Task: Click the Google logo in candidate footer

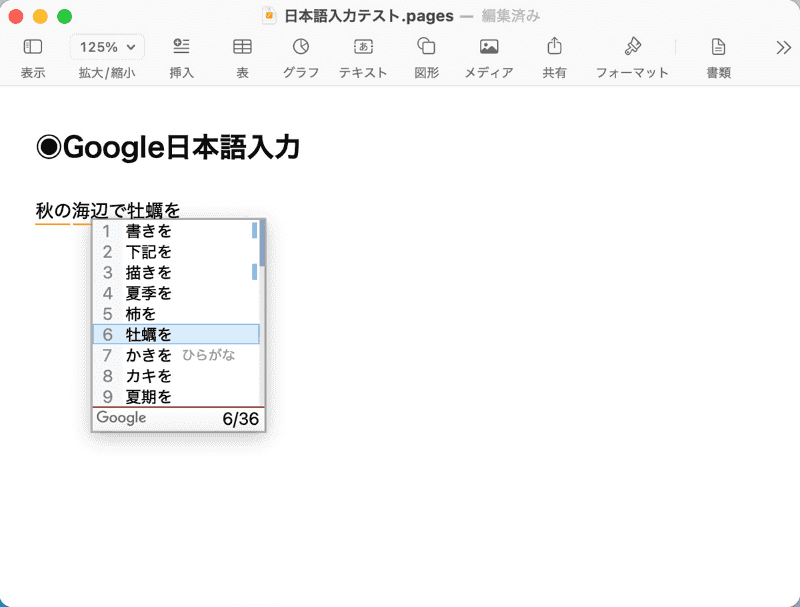Action: [121, 418]
